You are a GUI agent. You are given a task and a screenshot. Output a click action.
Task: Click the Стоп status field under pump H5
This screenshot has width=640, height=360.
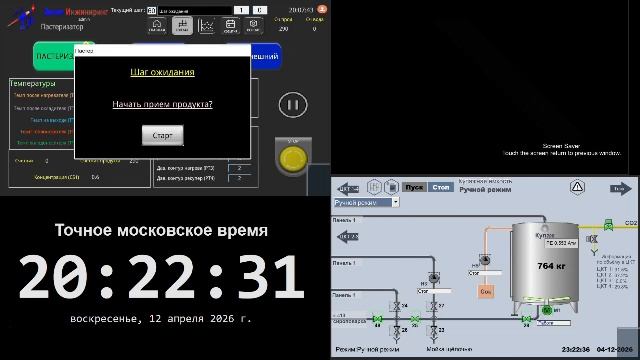tap(434, 291)
